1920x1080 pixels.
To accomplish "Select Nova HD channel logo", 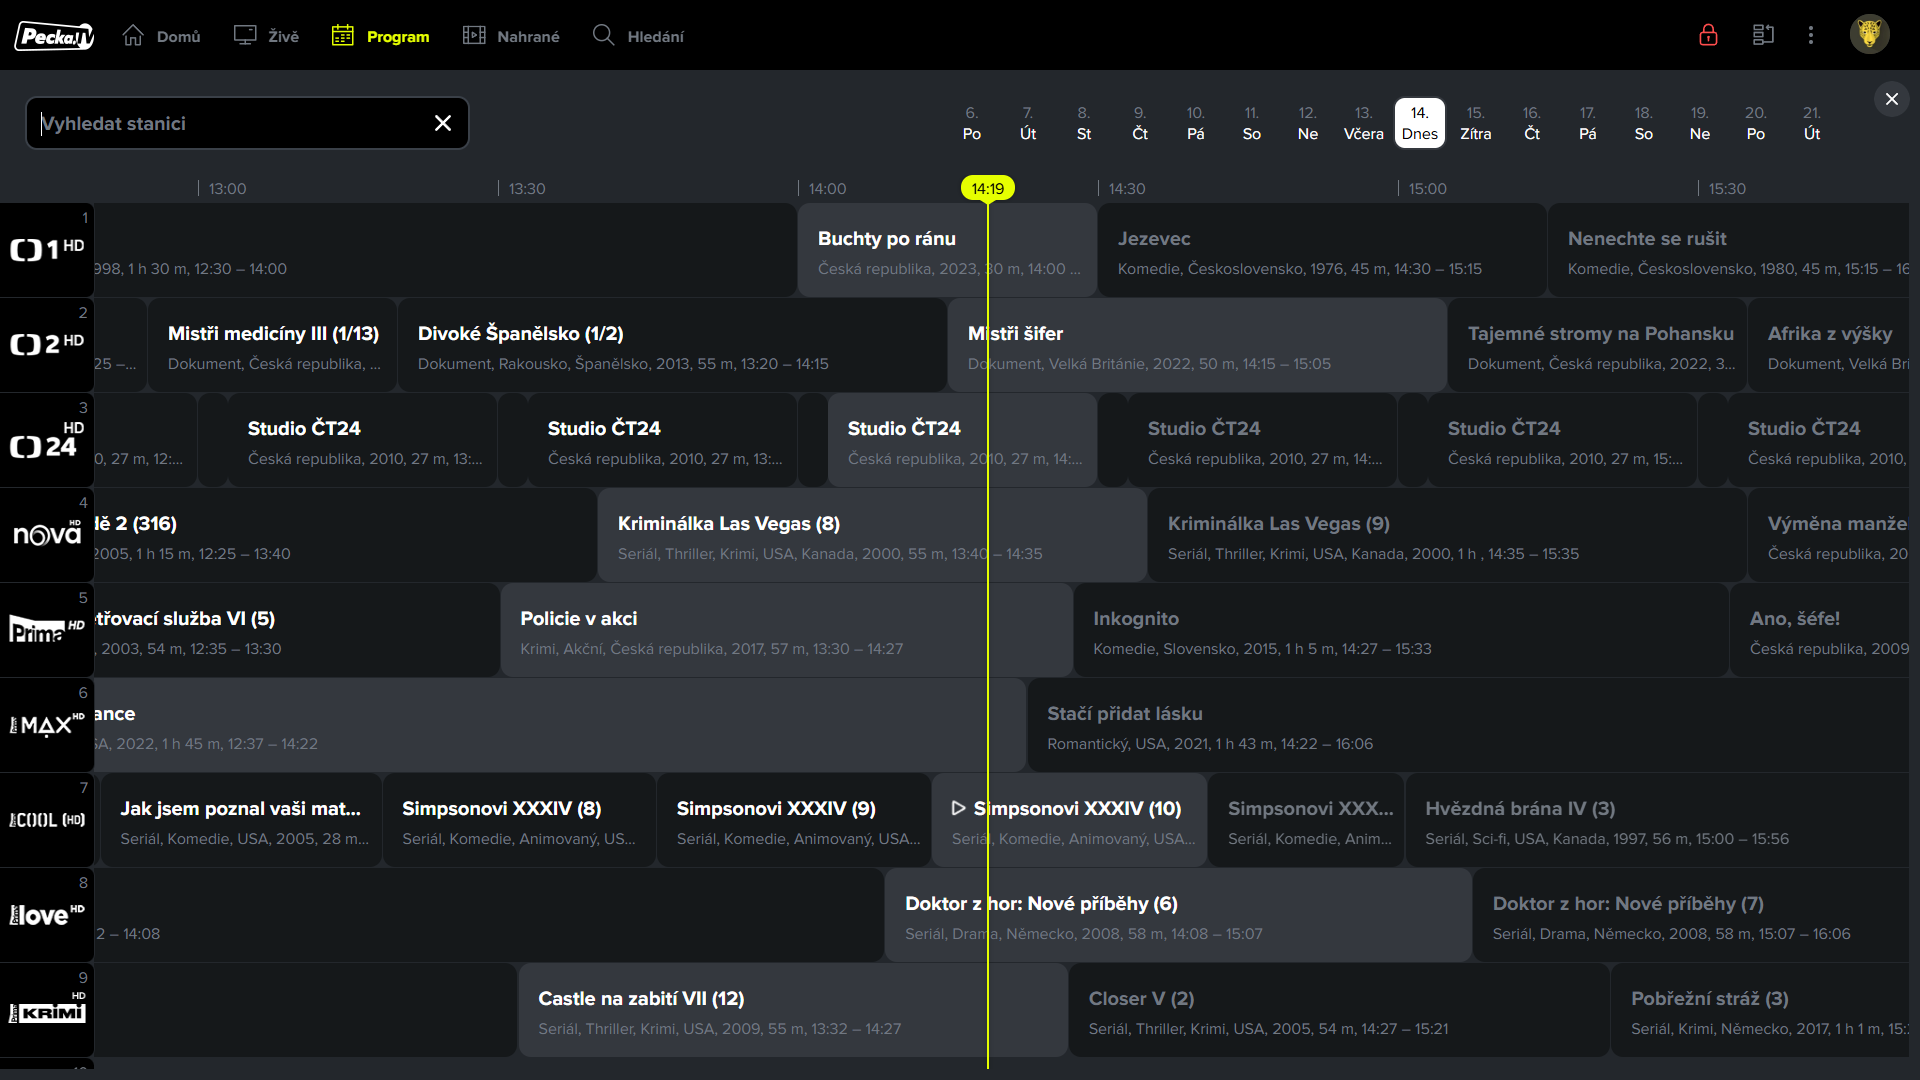I will click(47, 535).
